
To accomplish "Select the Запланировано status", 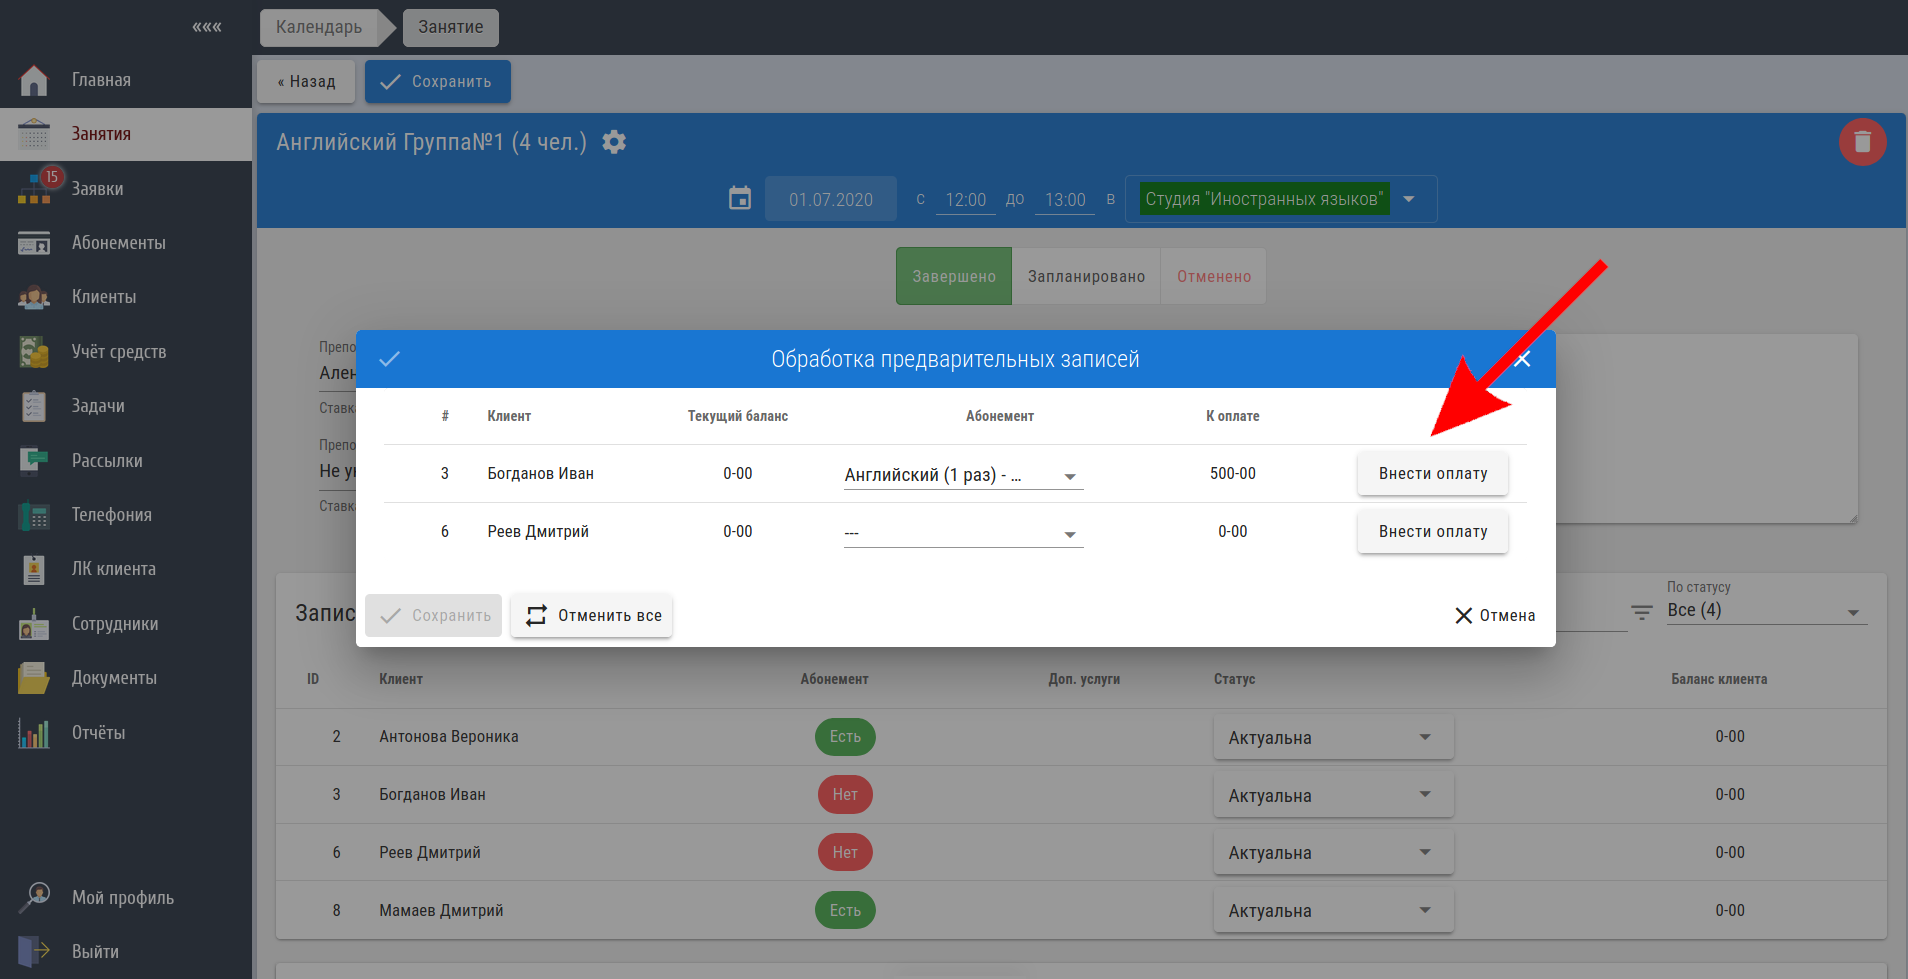I will click(x=1086, y=276).
